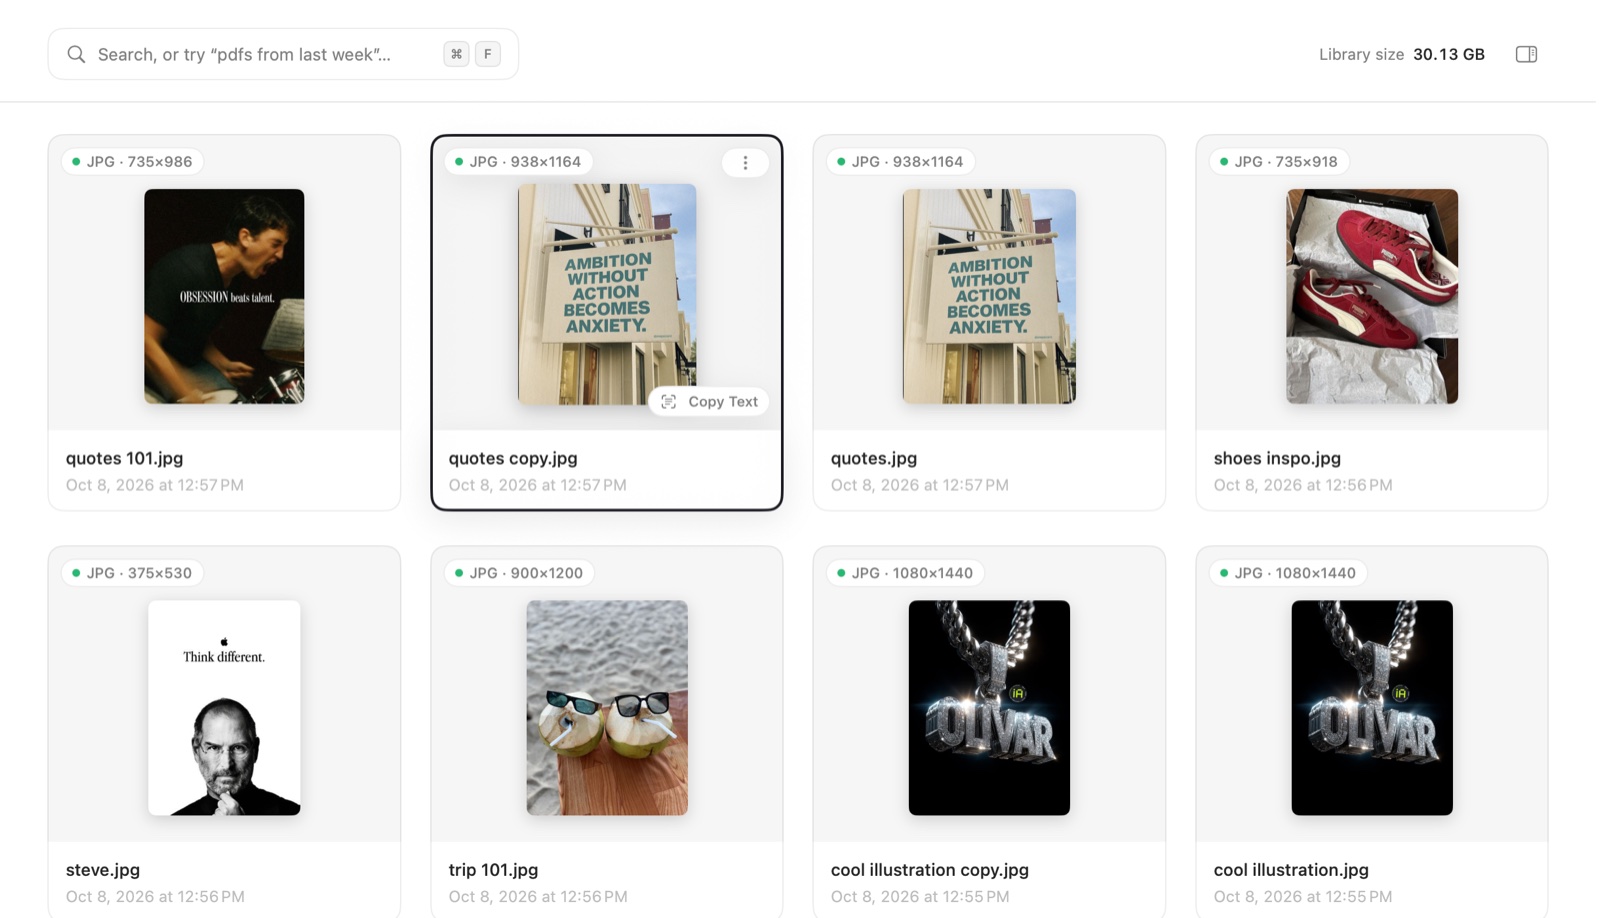Select the quotes 101.jpg thumbnail

click(224, 296)
